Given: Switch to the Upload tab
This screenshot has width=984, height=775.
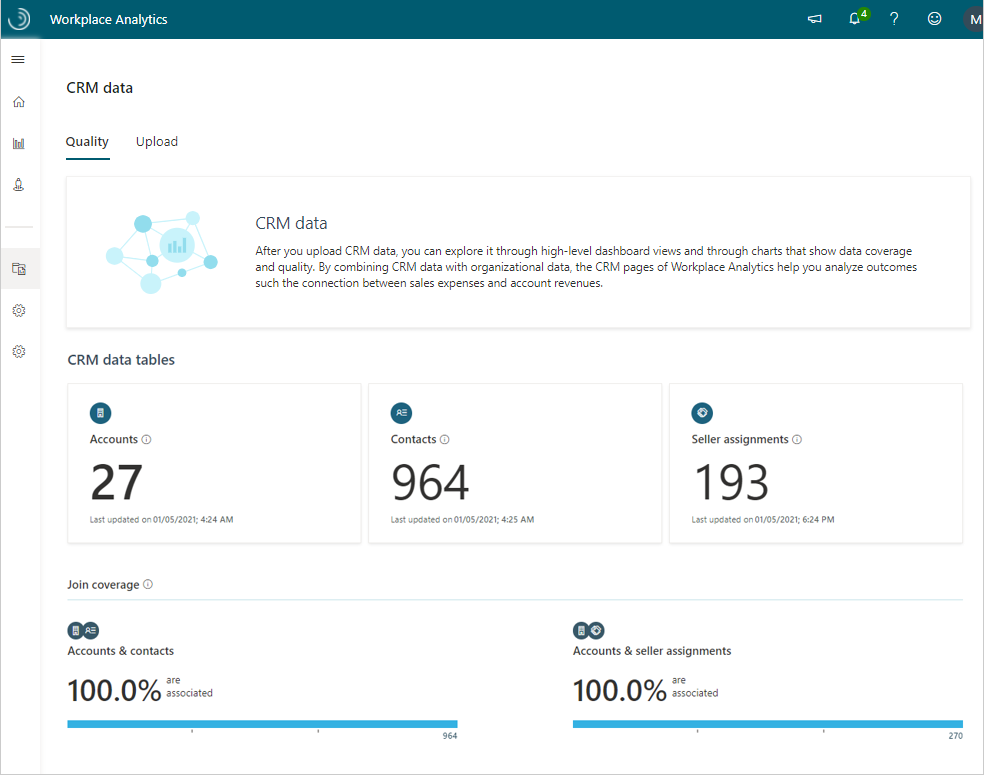Looking at the screenshot, I should [157, 142].
